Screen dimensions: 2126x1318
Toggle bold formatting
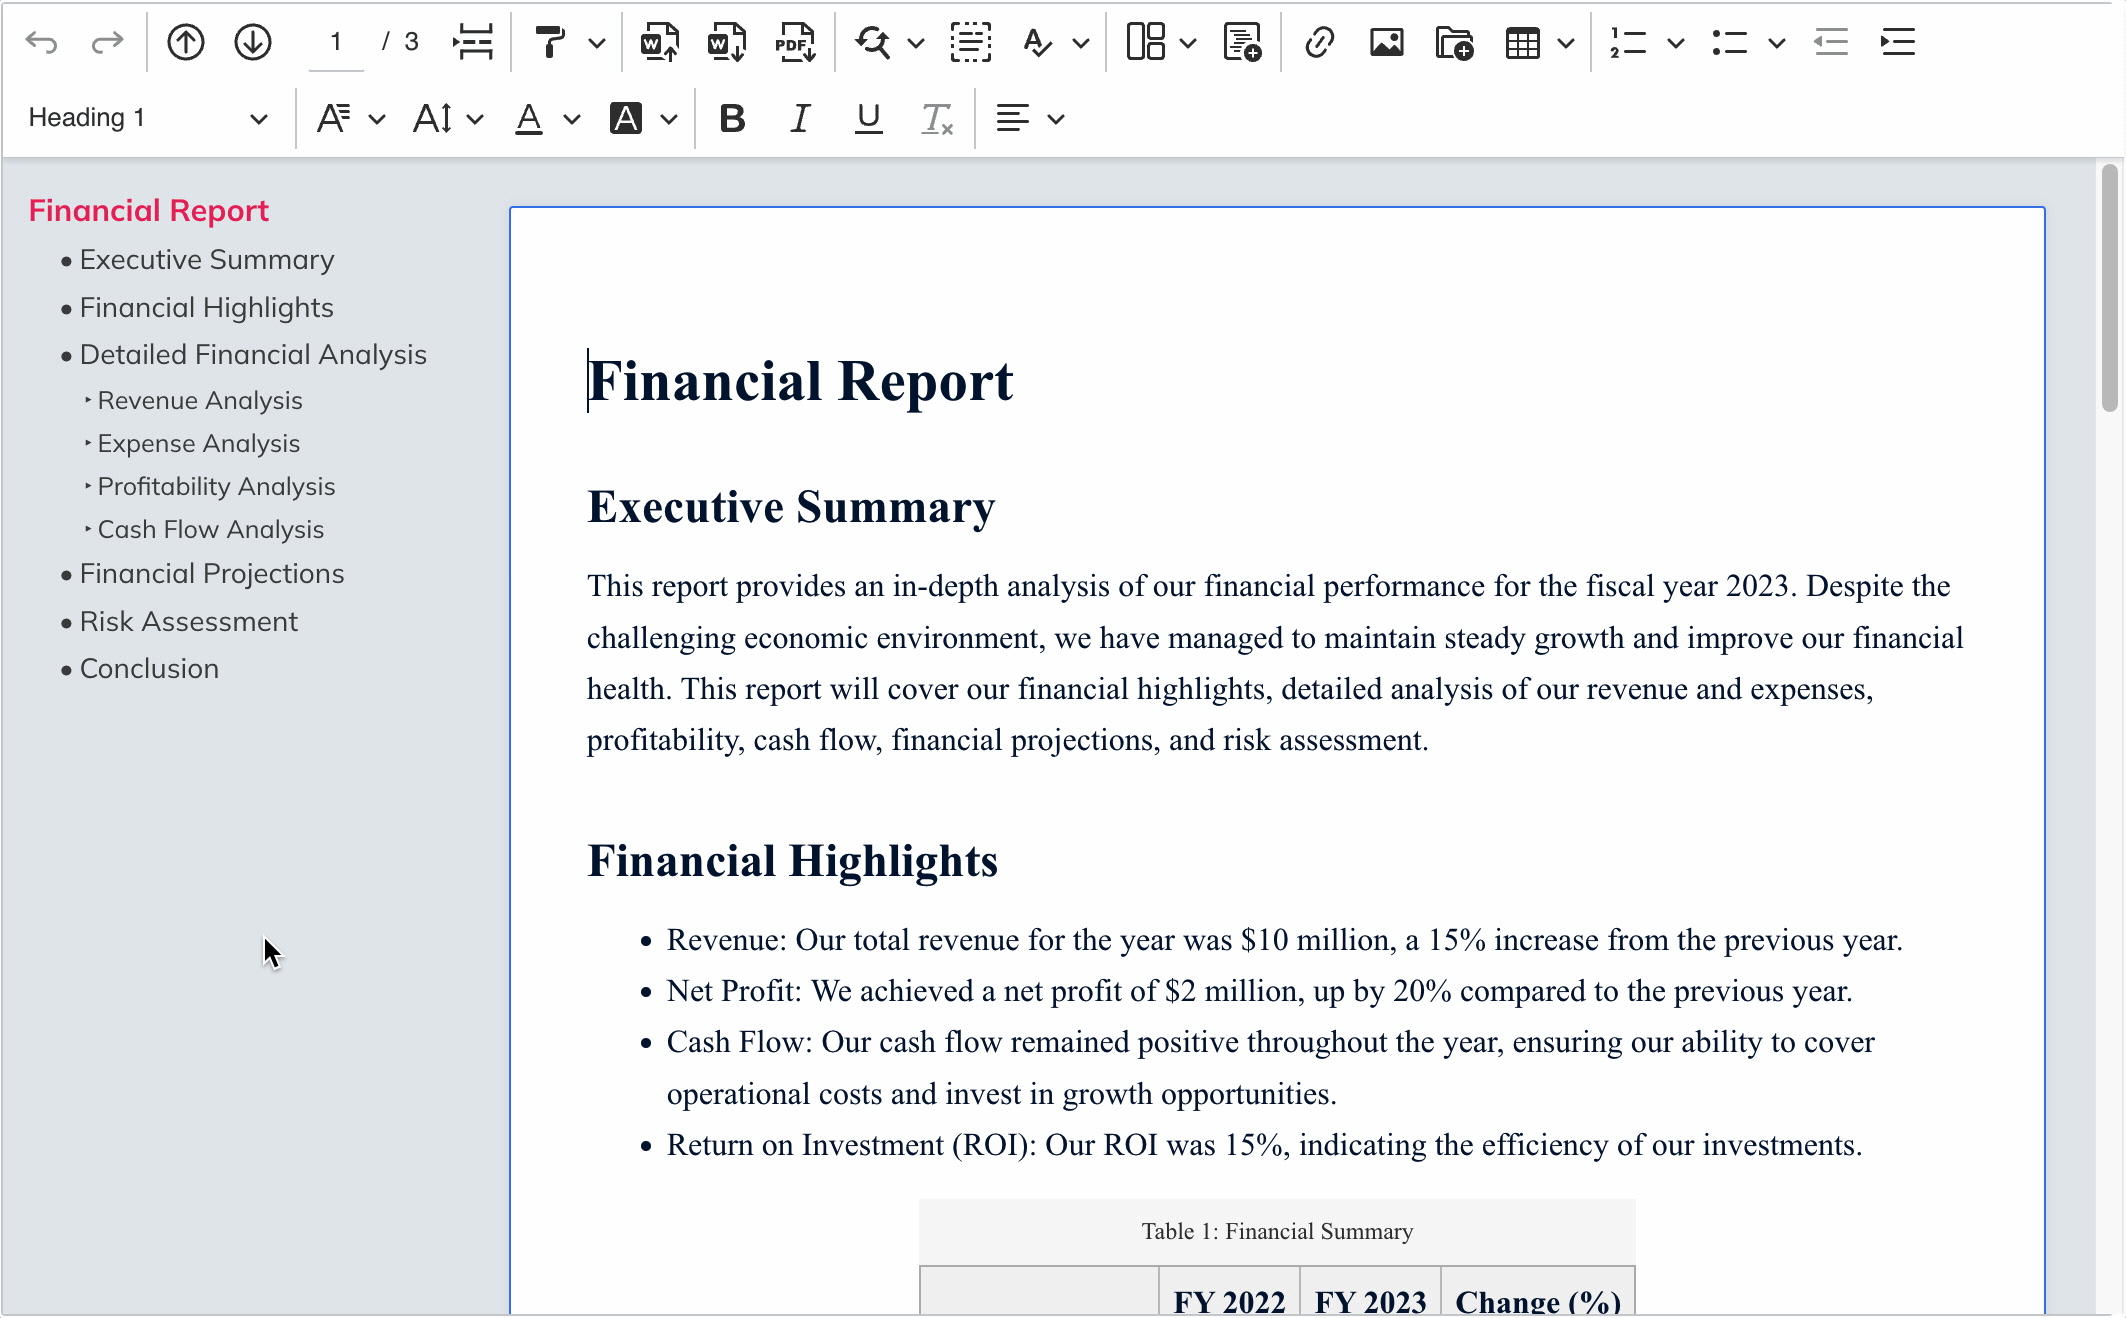[x=732, y=119]
